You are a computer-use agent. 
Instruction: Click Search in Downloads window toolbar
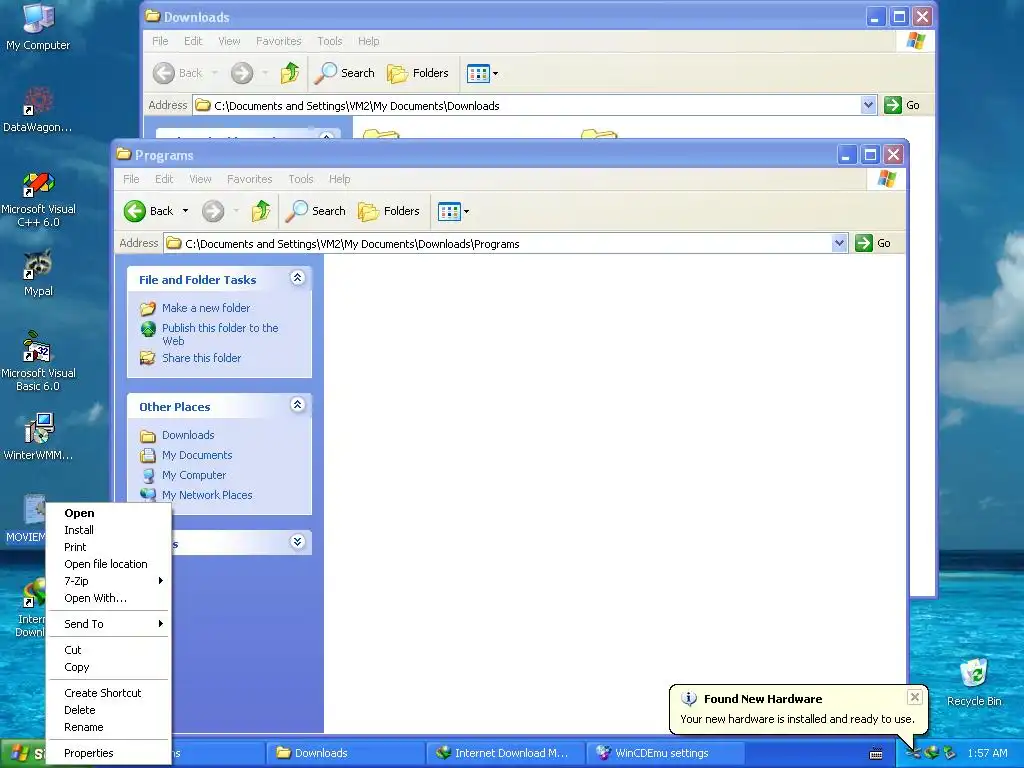(x=344, y=73)
